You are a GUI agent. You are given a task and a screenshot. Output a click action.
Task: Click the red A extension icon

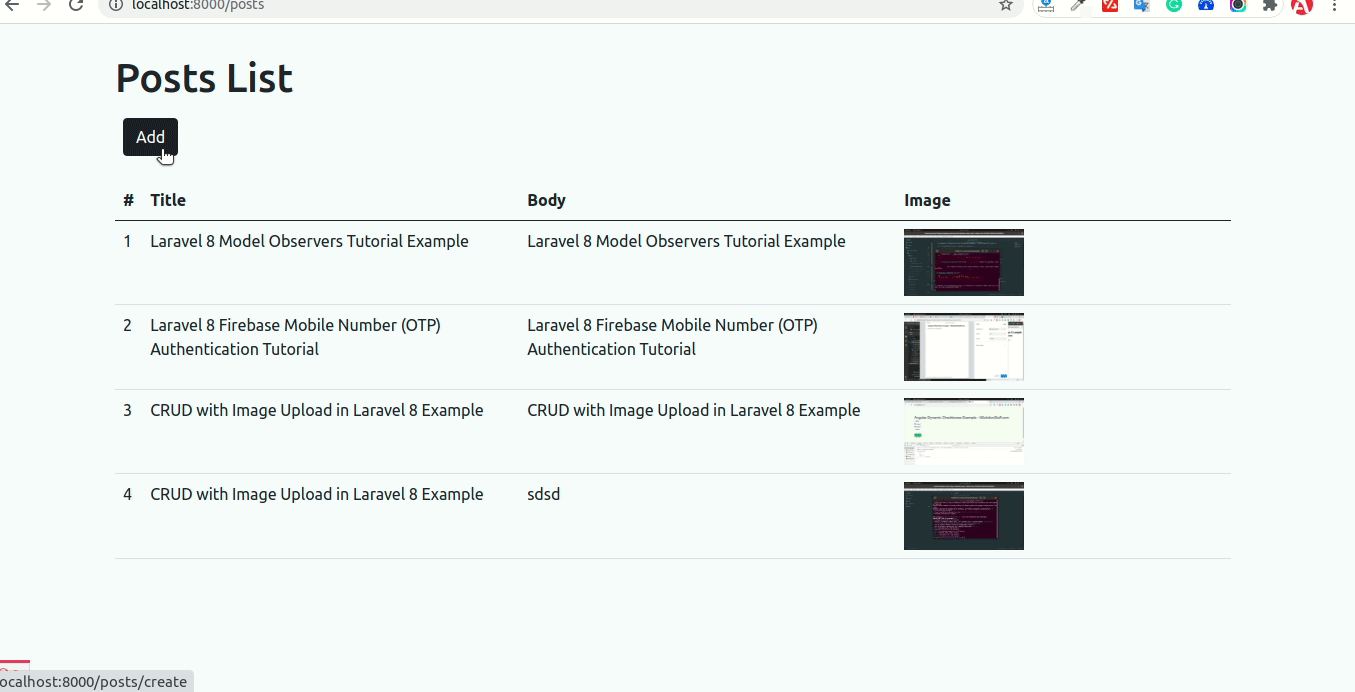tap(1303, 7)
